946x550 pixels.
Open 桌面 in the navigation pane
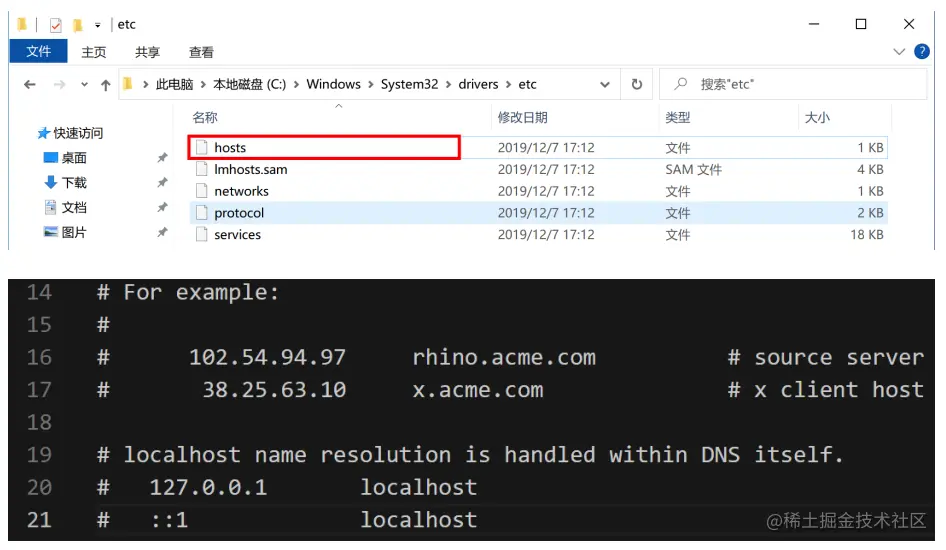point(66,158)
